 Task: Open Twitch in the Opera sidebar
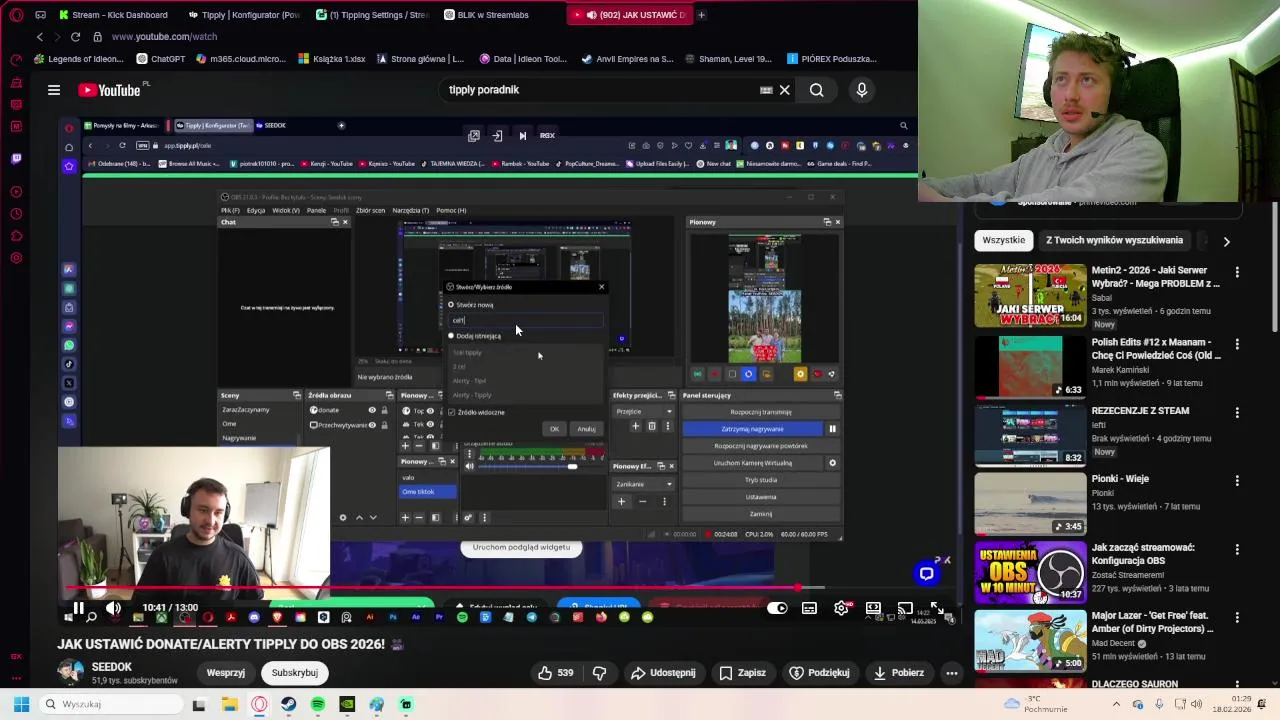pyautogui.click(x=16, y=158)
